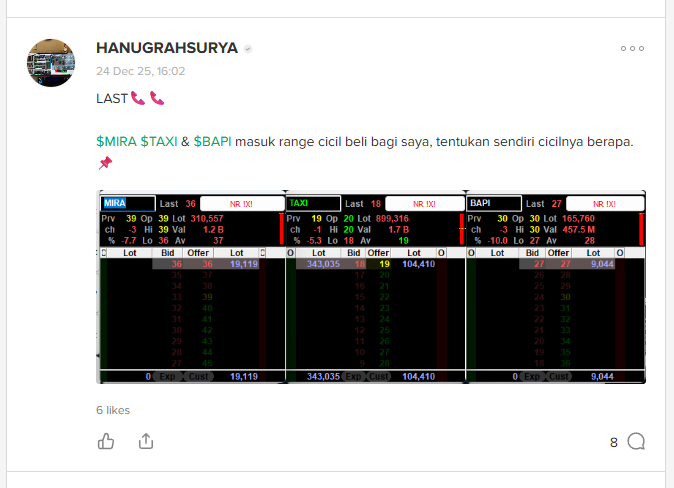Open HANUGRAHSURYA's profile avatar
This screenshot has width=674, height=488.
[51, 63]
